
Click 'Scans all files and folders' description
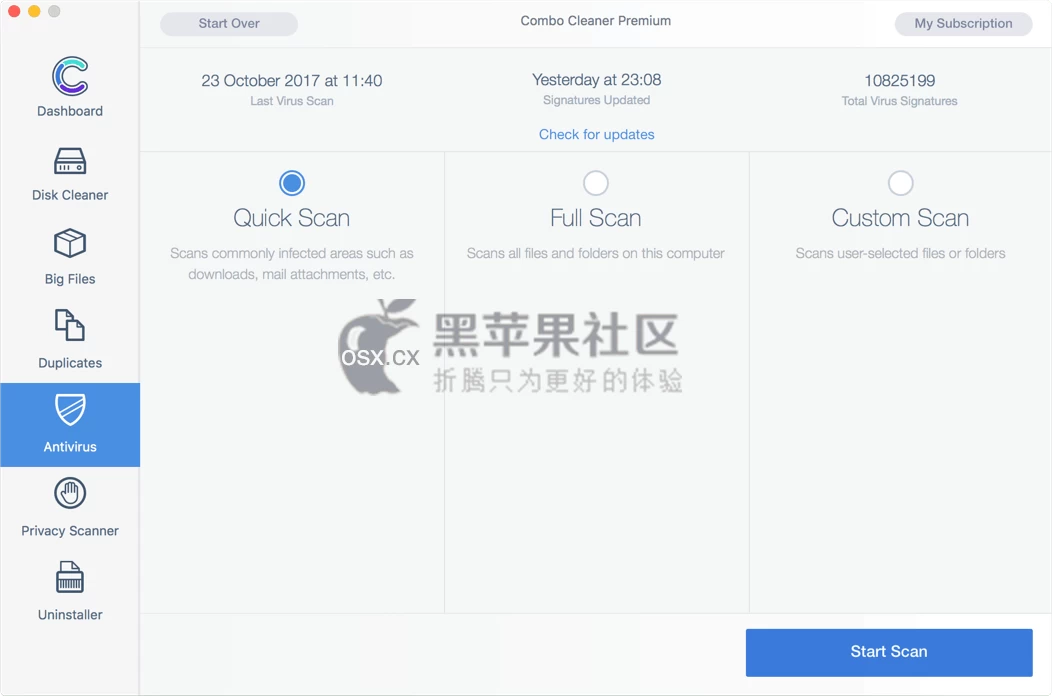(596, 254)
